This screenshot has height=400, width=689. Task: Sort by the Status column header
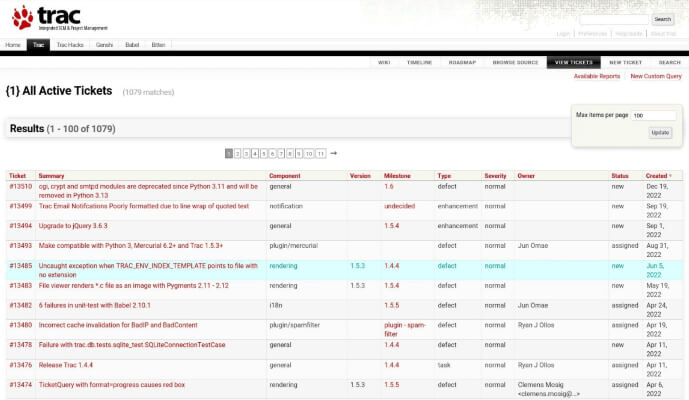point(620,176)
